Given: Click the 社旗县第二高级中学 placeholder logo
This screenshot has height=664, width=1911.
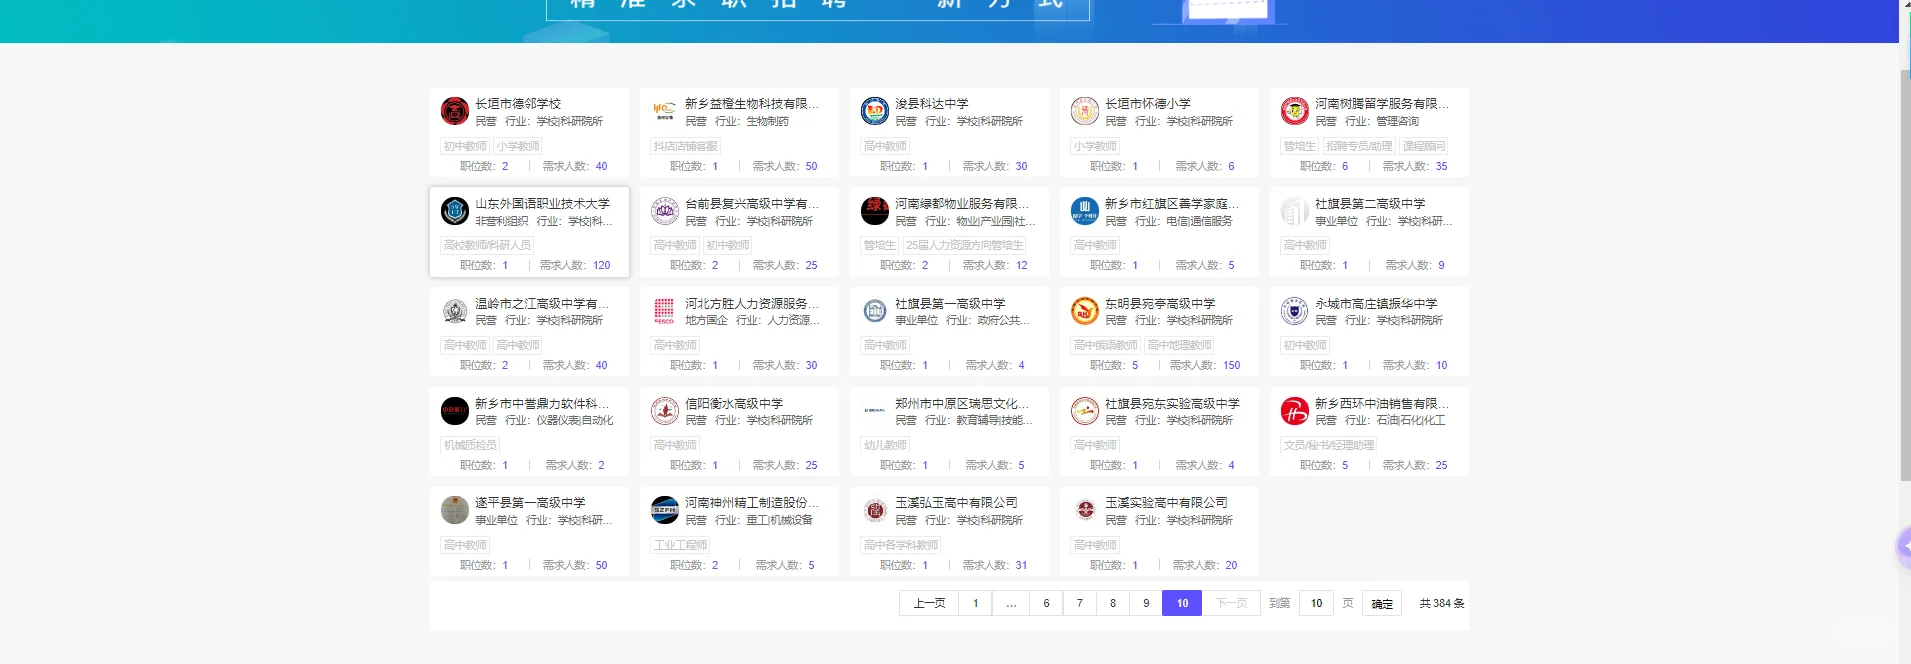Looking at the screenshot, I should coord(1295,211).
